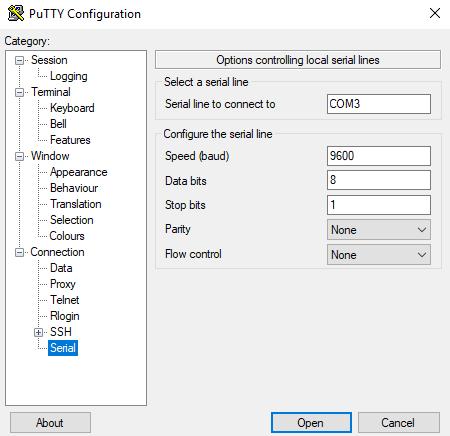This screenshot has height=436, width=450.
Task: Click the Cancel button
Action: pos(399,423)
